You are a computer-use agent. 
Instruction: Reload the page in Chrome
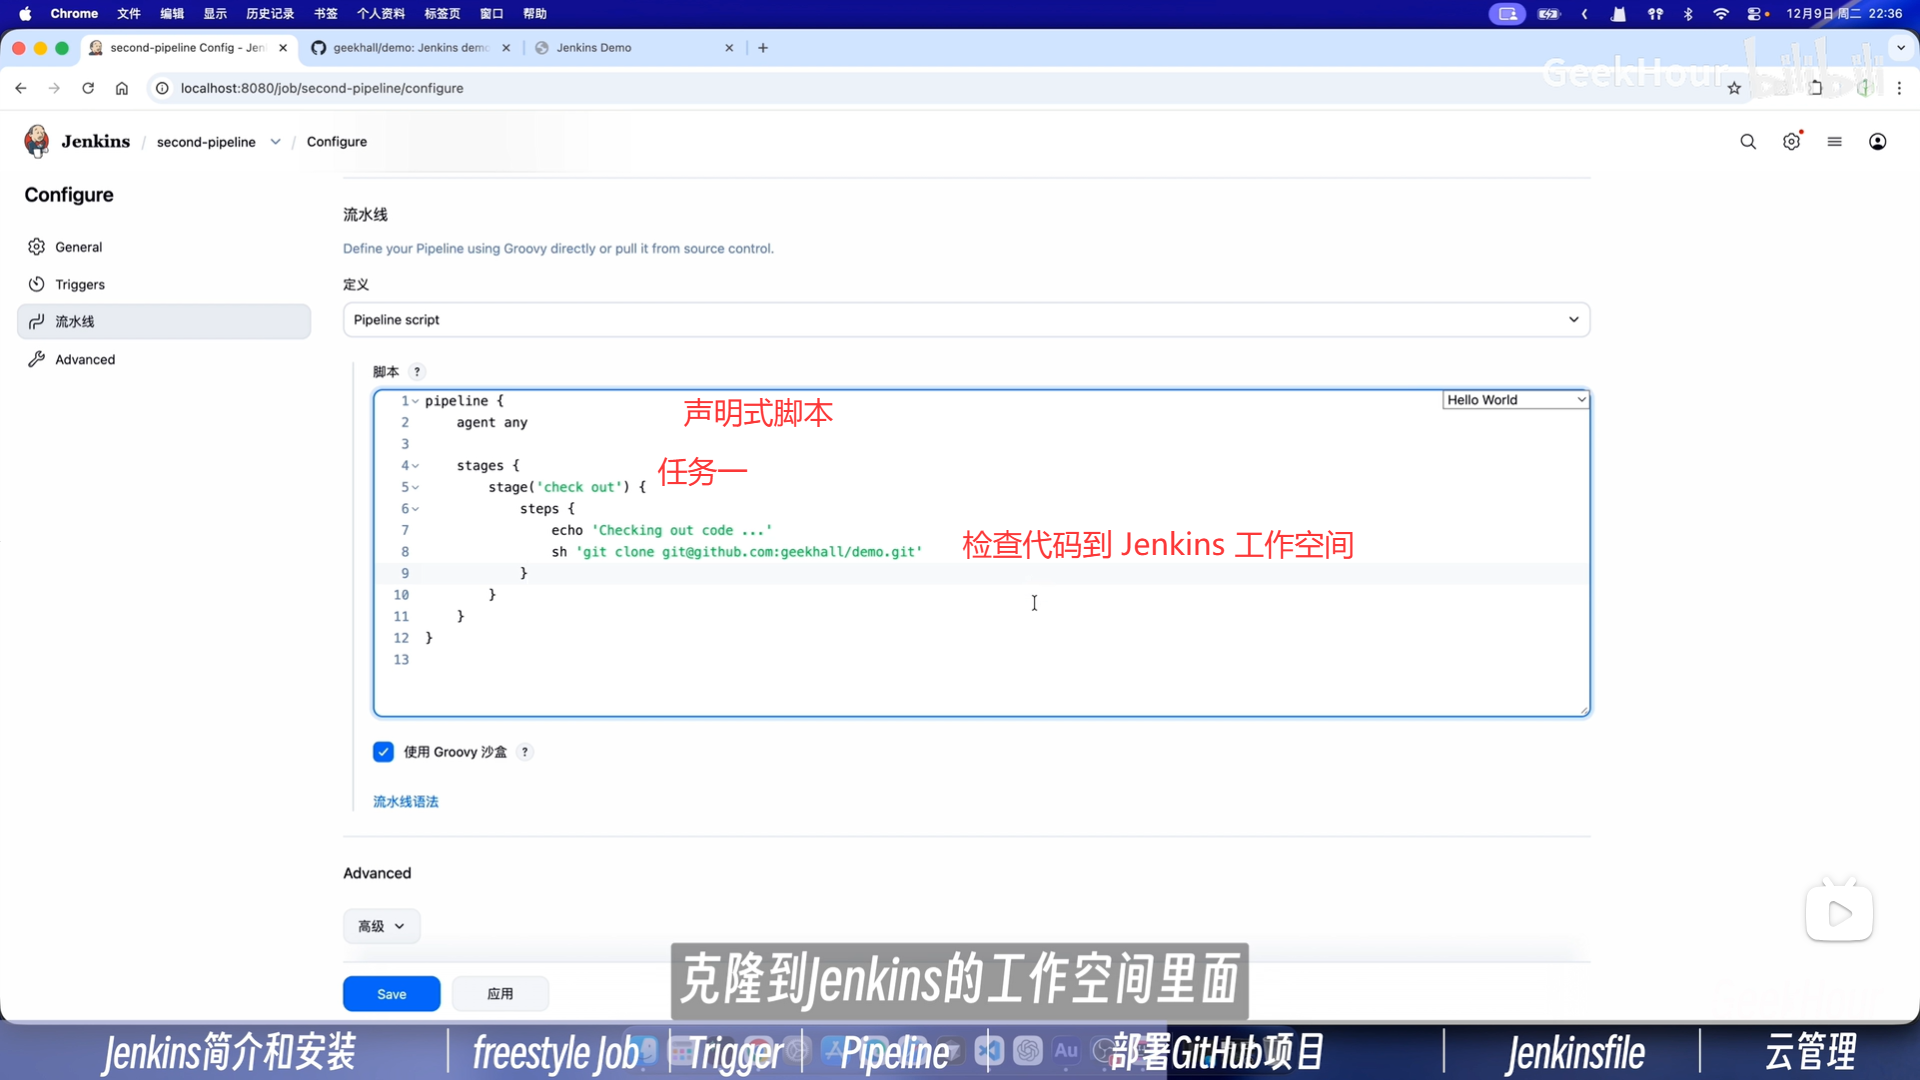coord(88,88)
